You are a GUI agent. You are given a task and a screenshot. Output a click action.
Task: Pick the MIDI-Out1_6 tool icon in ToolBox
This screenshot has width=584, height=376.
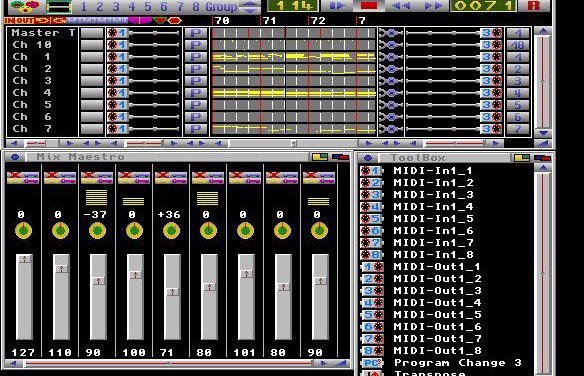pyautogui.click(x=372, y=326)
